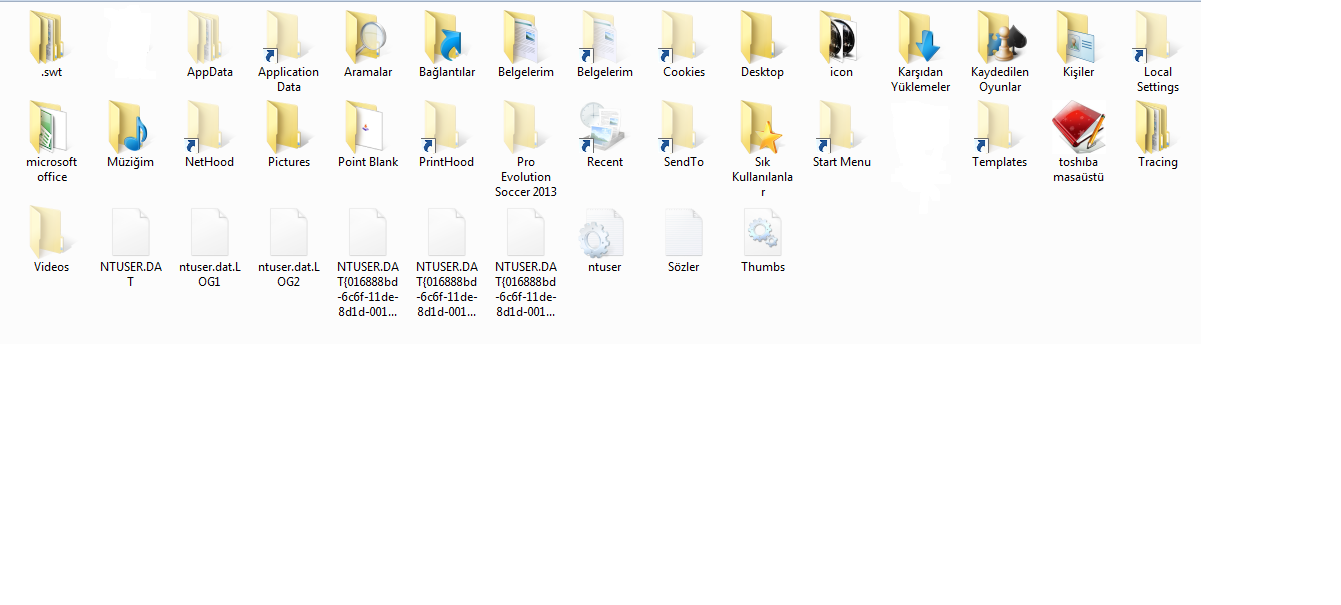Viewport: 1341px width, 605px height.
Task: Click the microsoft office folder
Action: click(x=51, y=128)
